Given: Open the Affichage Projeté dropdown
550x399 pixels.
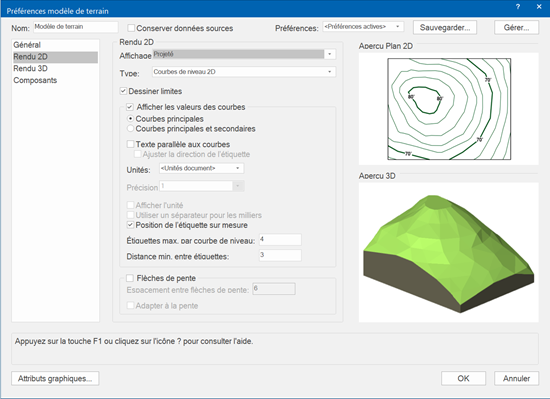Looking at the screenshot, I should pos(244,54).
